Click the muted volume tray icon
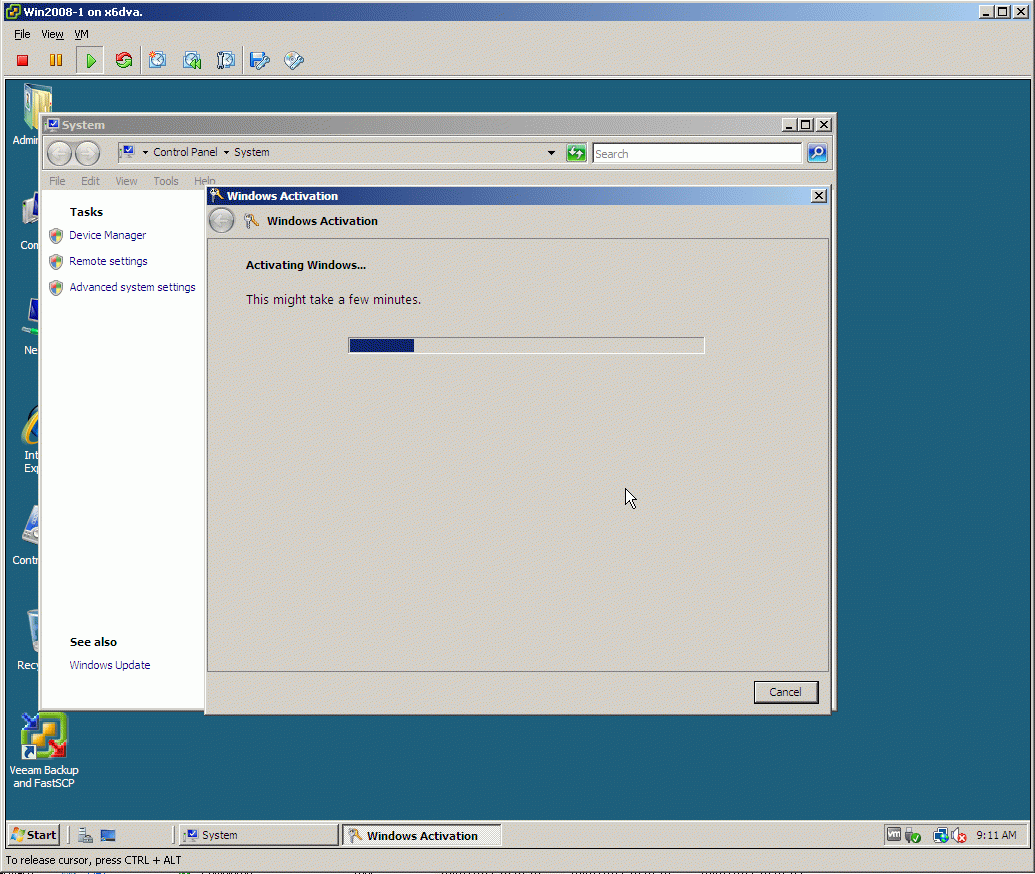 [x=959, y=836]
